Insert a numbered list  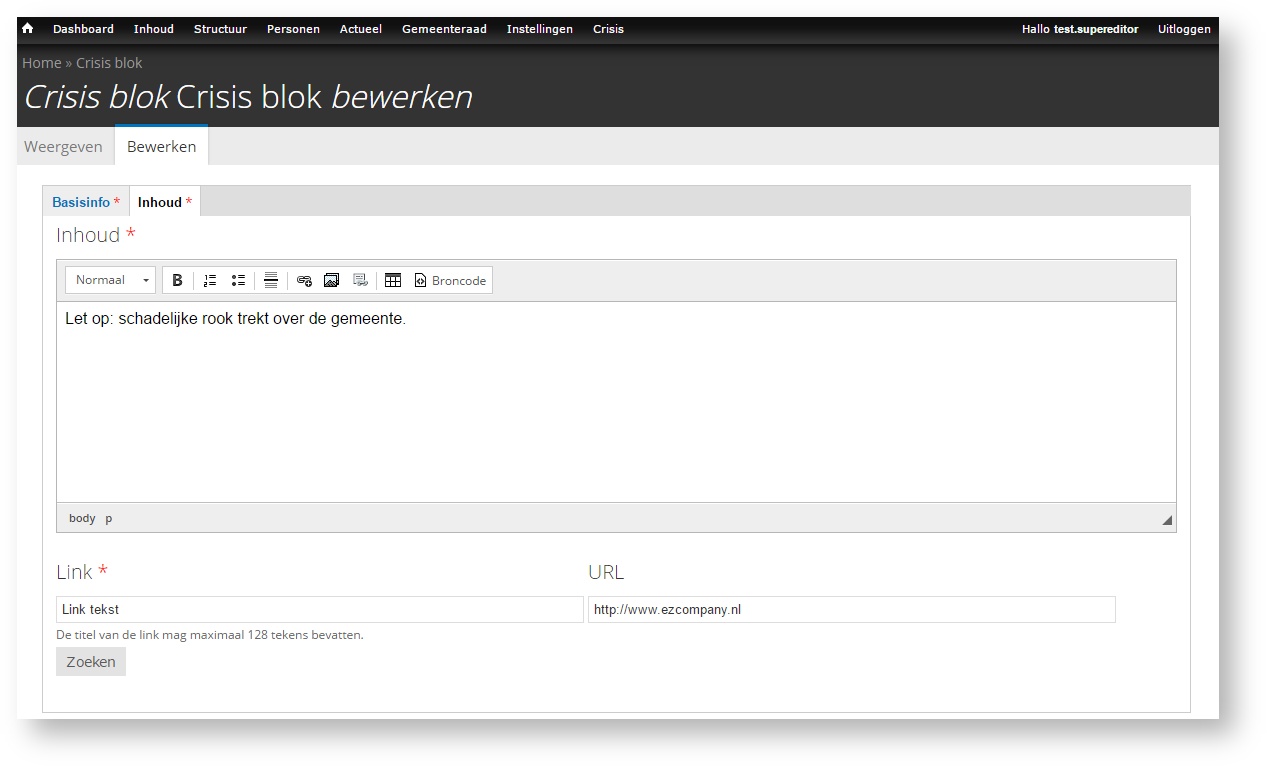coord(210,281)
